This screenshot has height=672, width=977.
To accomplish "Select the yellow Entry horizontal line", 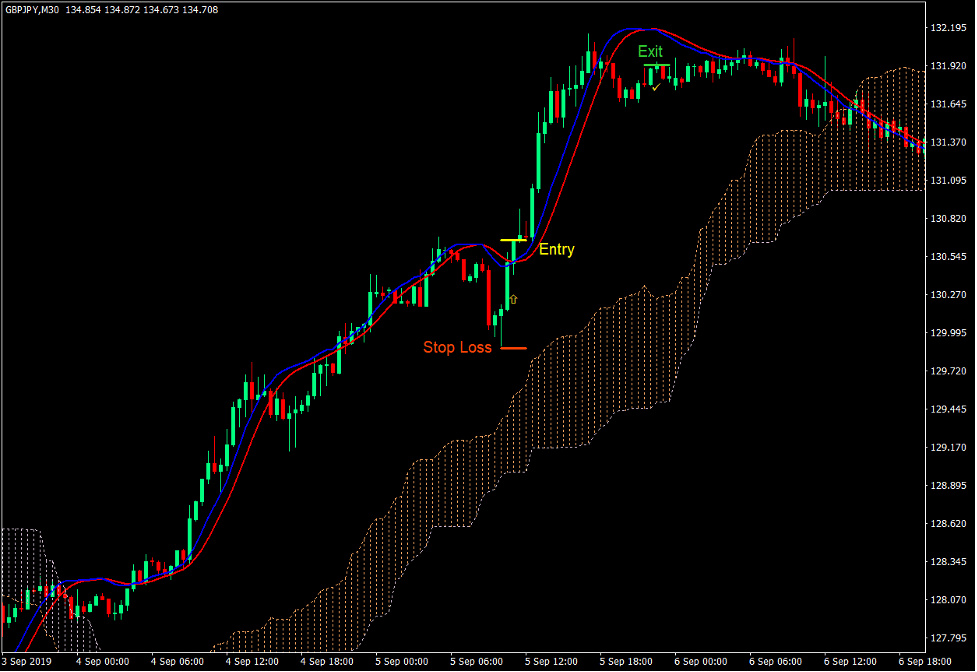I will [513, 240].
